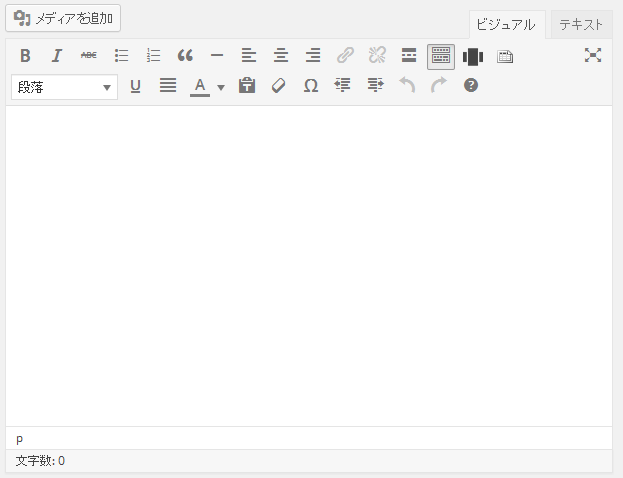623x478 pixels.
Task: Redo the last undone edit
Action: pos(439,86)
